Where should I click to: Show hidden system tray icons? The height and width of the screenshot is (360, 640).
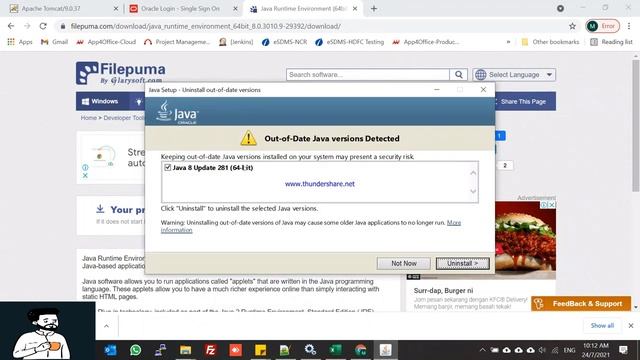pyautogui.click(x=482, y=350)
